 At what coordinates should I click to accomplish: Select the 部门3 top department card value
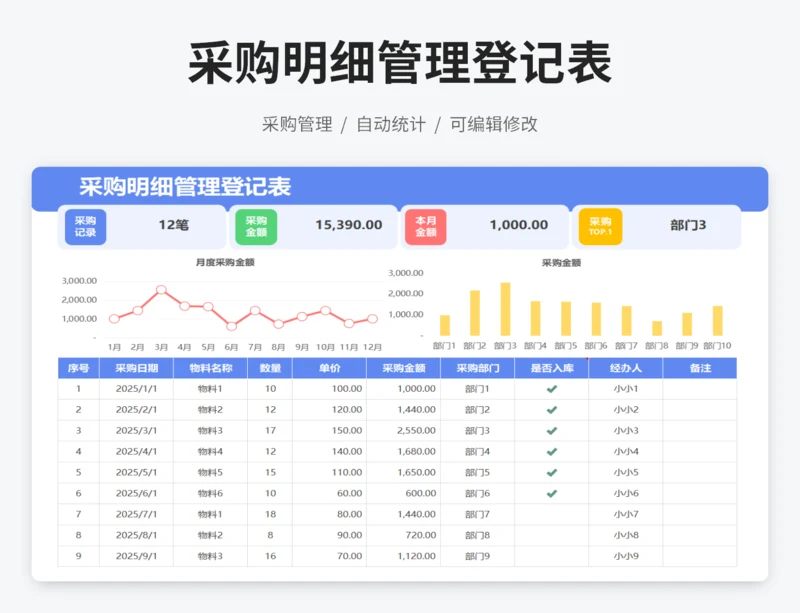coord(688,225)
